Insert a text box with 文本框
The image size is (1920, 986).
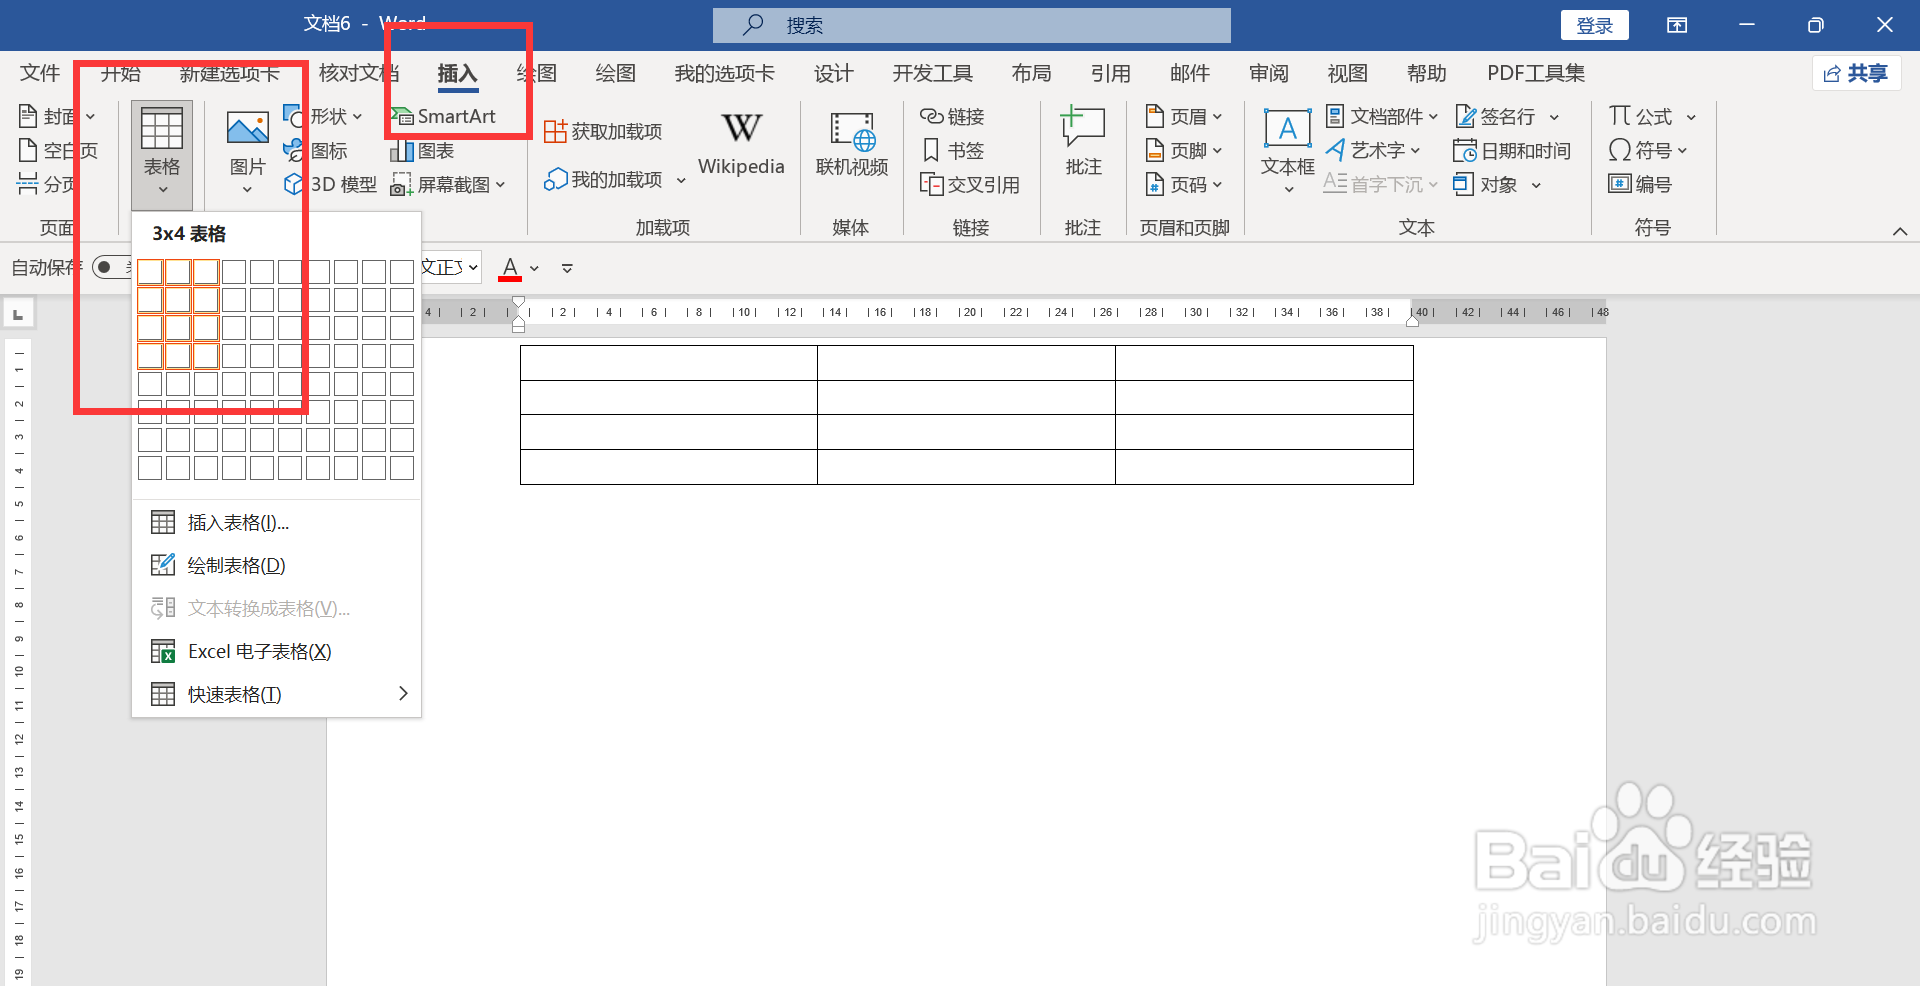1287,150
